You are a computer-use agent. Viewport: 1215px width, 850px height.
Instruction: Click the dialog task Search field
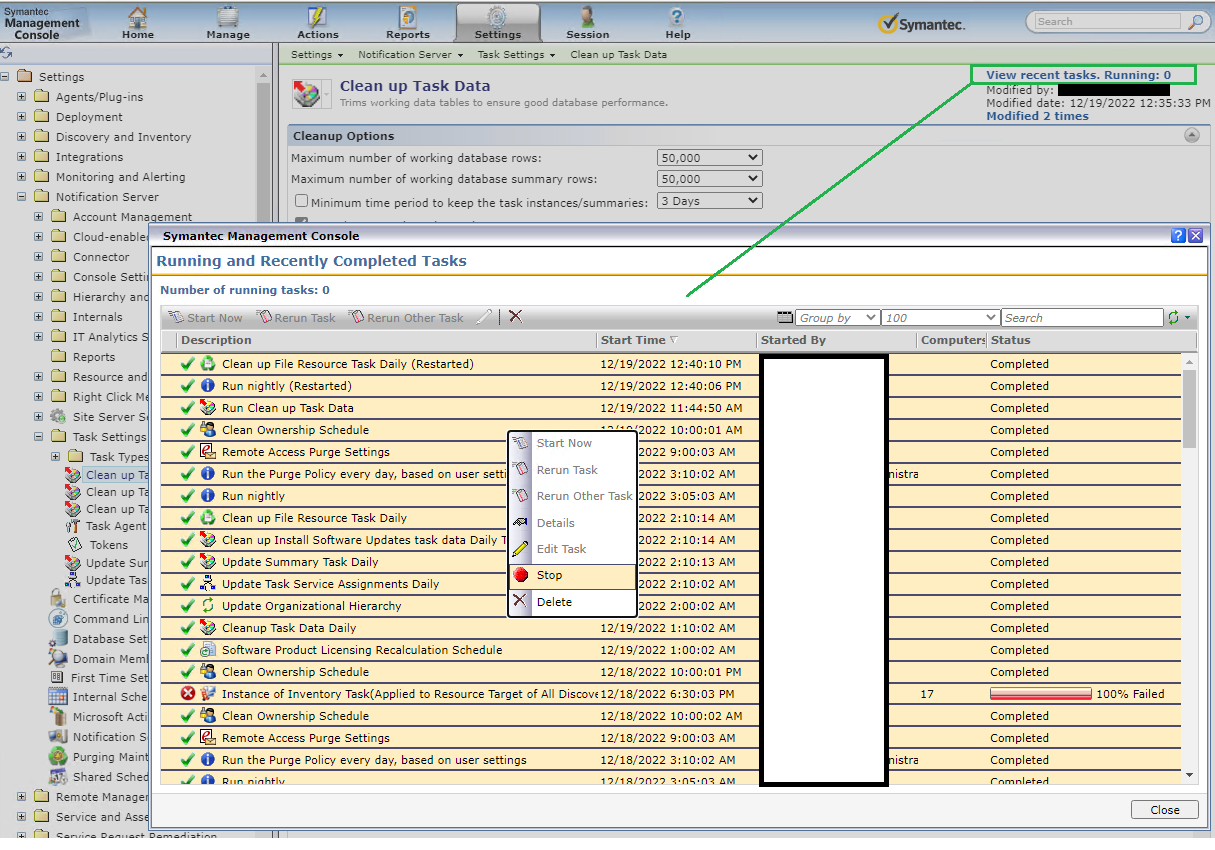coord(1081,318)
